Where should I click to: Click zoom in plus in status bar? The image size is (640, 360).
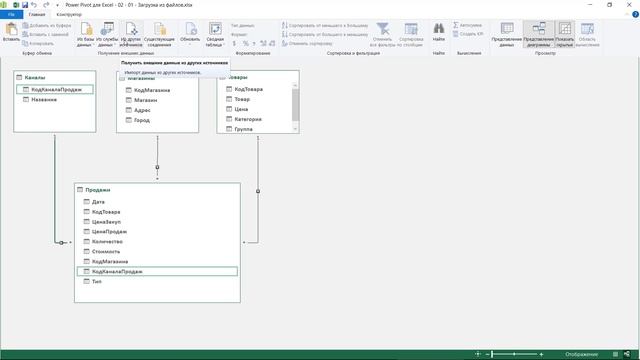542,354
